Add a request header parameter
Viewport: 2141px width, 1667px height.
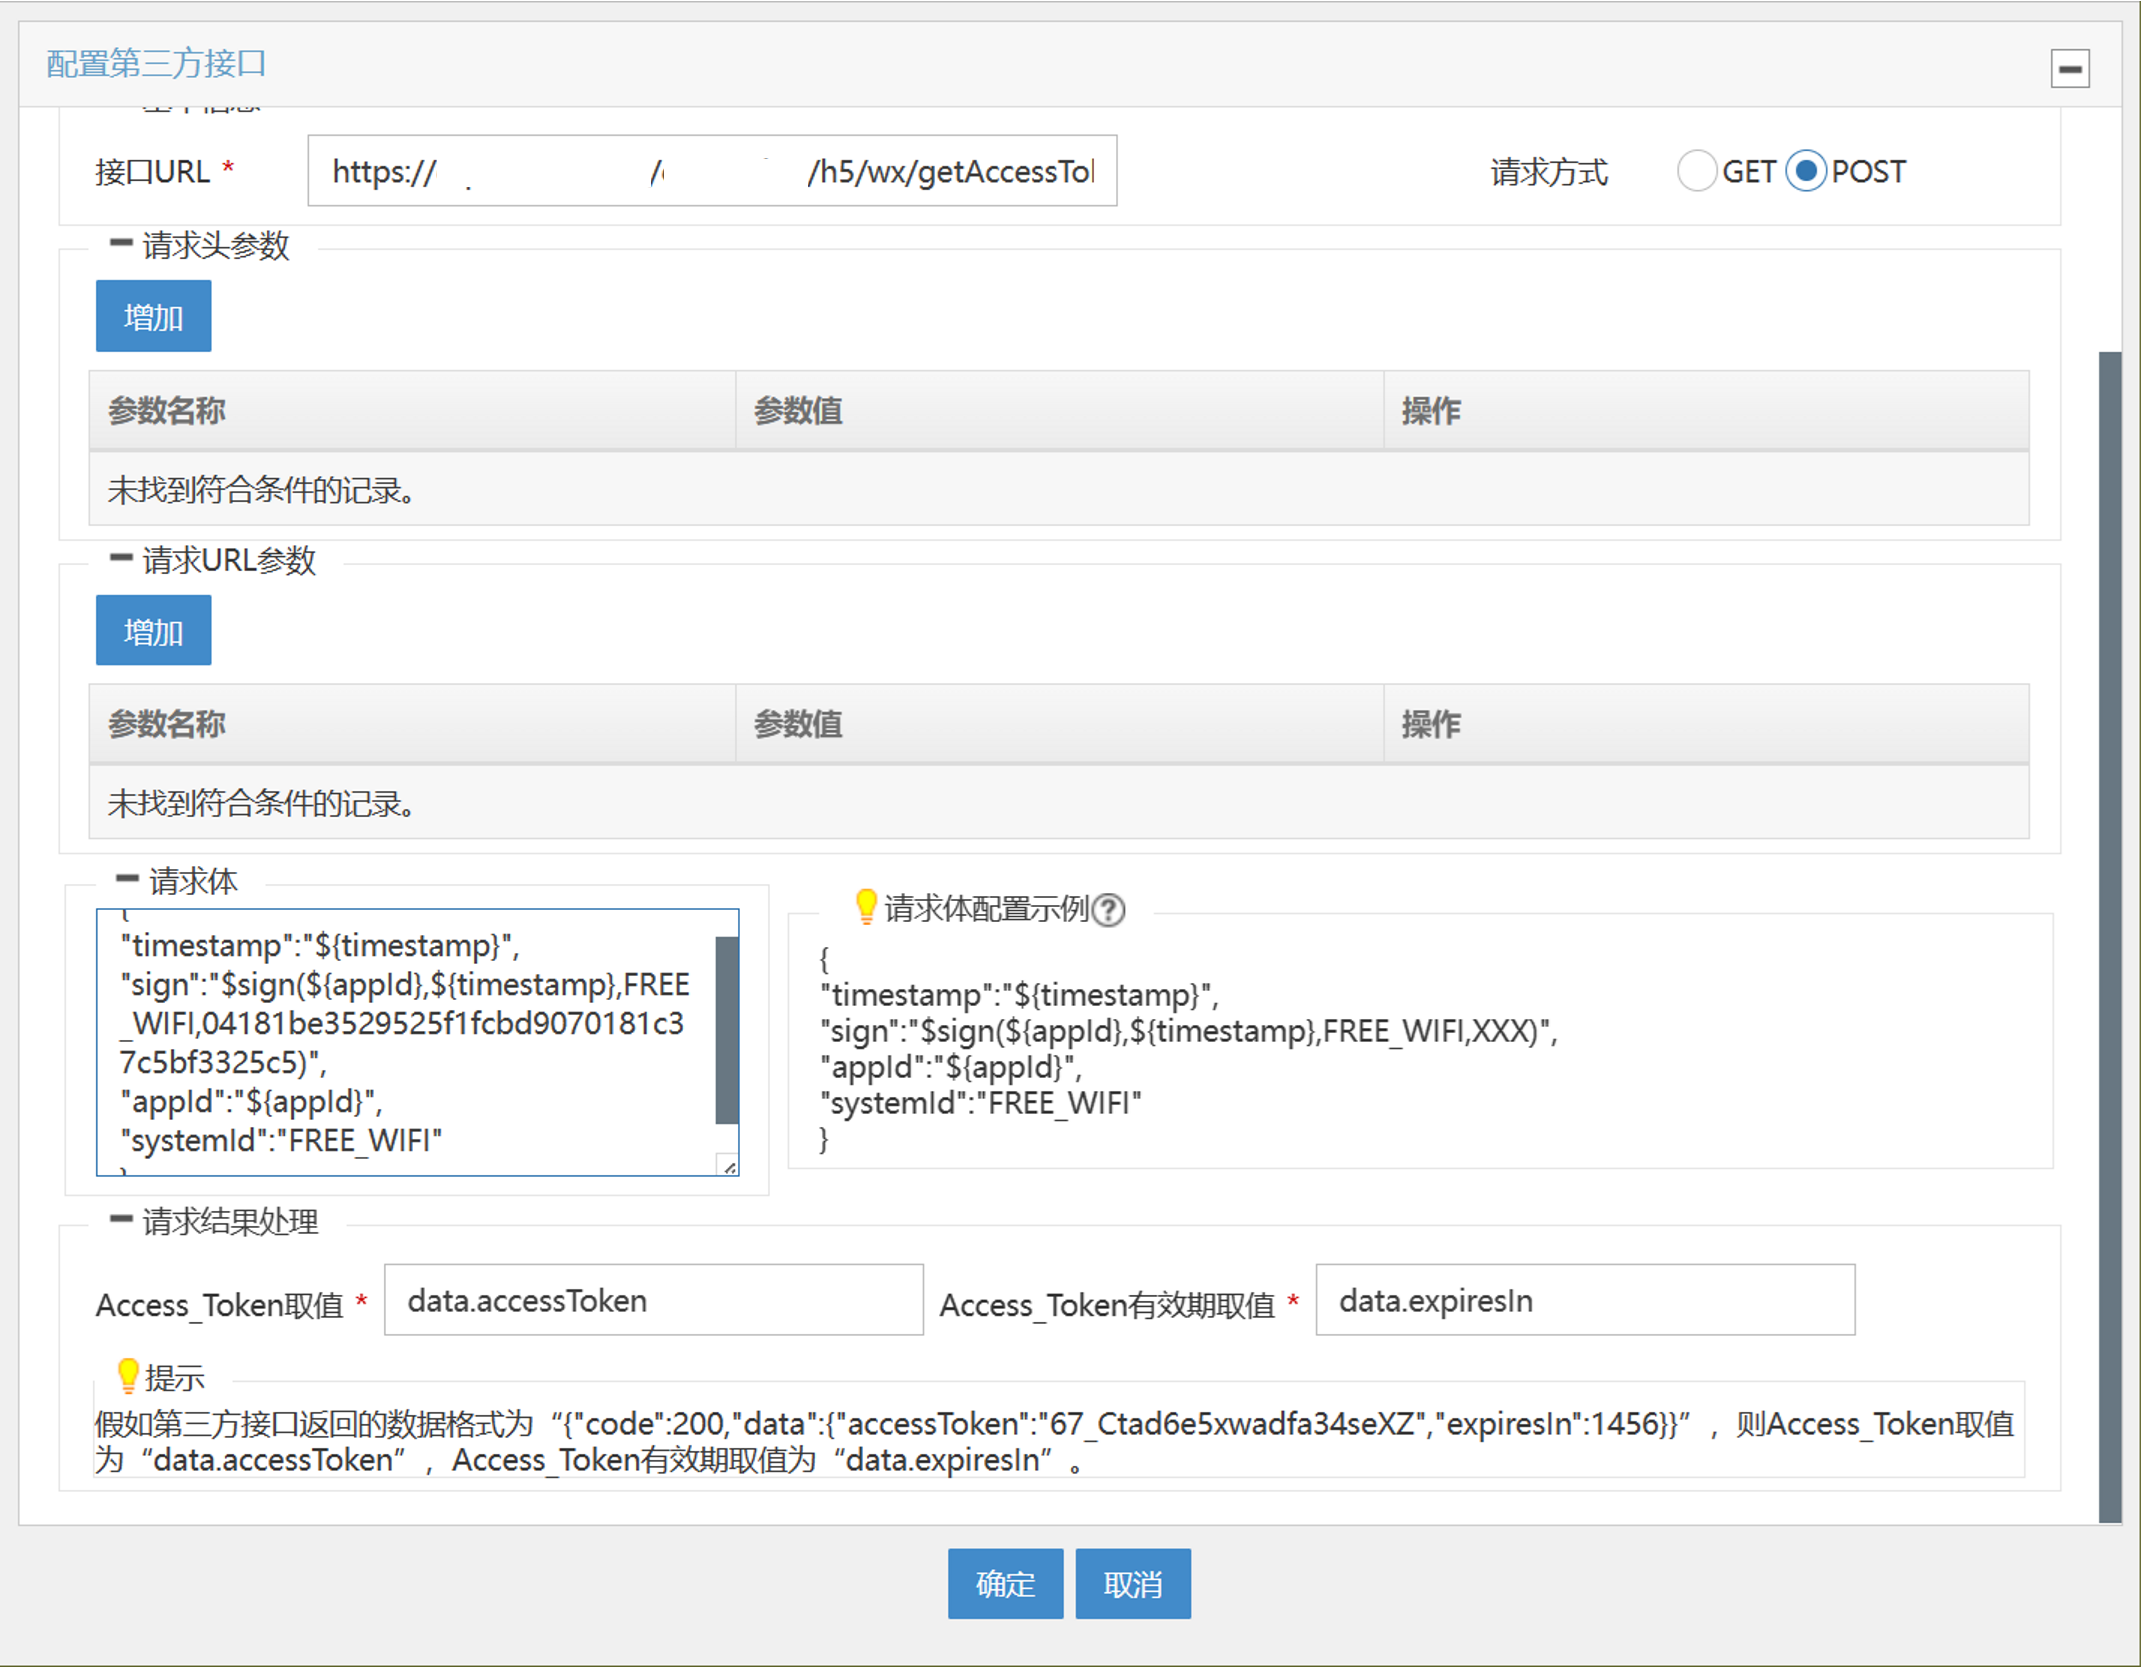pyautogui.click(x=153, y=317)
